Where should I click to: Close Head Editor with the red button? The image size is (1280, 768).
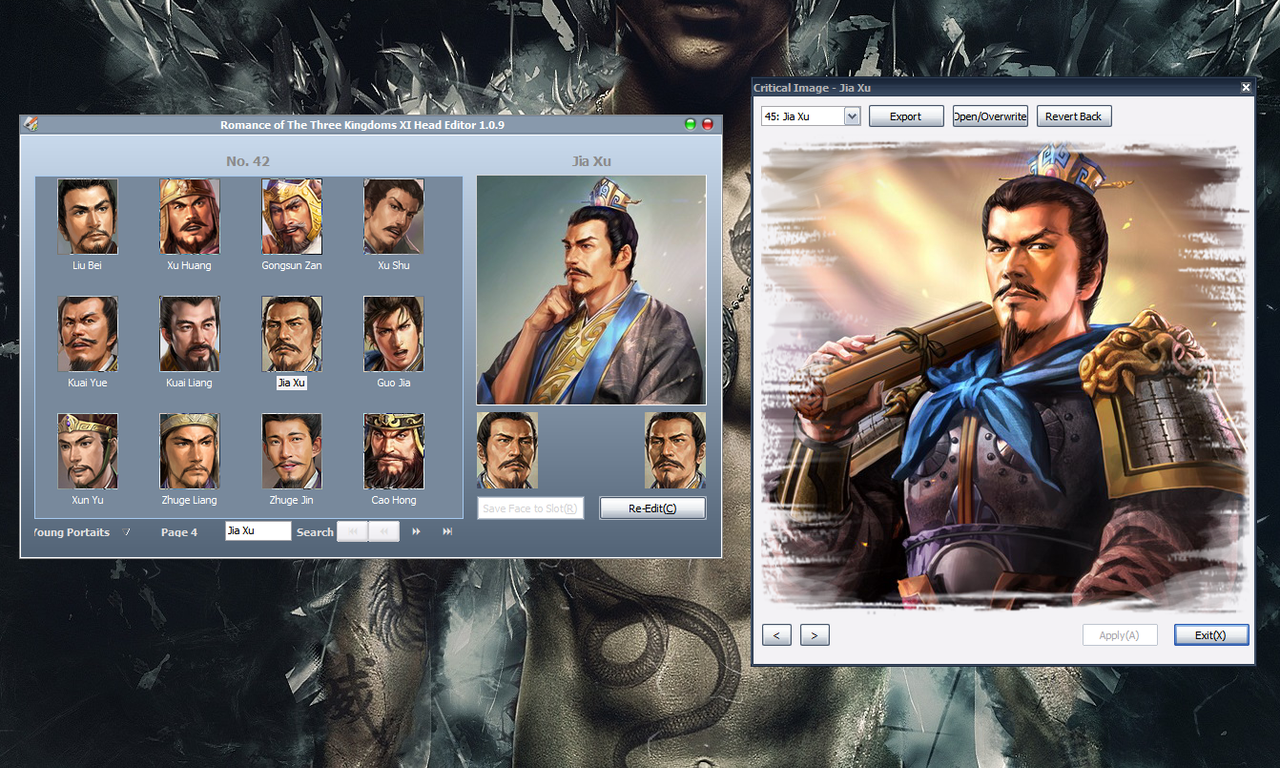[708, 124]
